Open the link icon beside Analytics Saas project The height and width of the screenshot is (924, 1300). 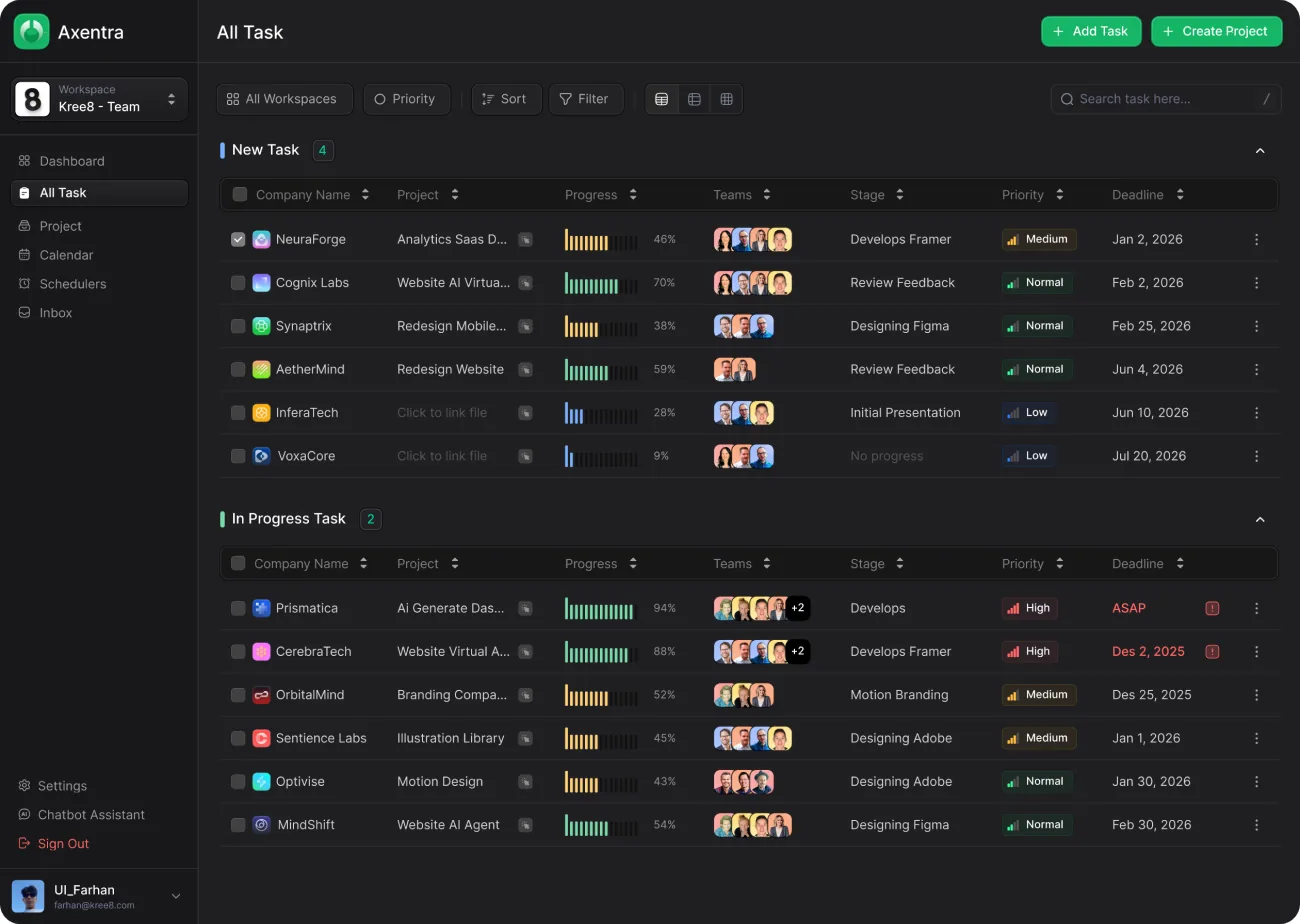(526, 240)
